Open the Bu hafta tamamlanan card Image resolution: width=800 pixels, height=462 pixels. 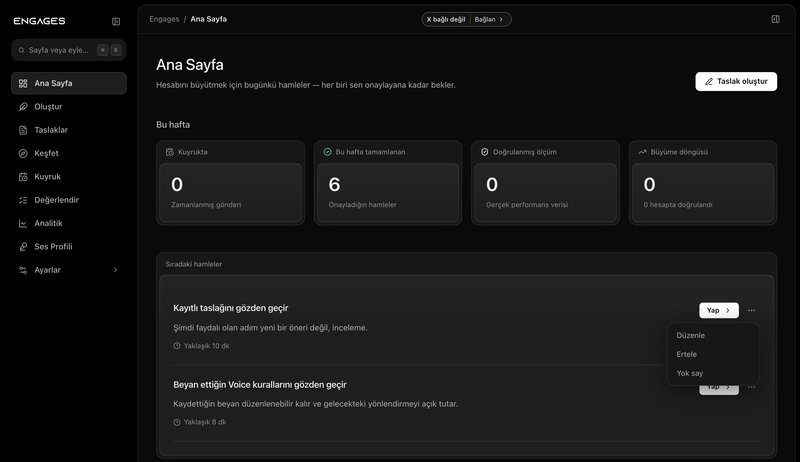tap(388, 183)
